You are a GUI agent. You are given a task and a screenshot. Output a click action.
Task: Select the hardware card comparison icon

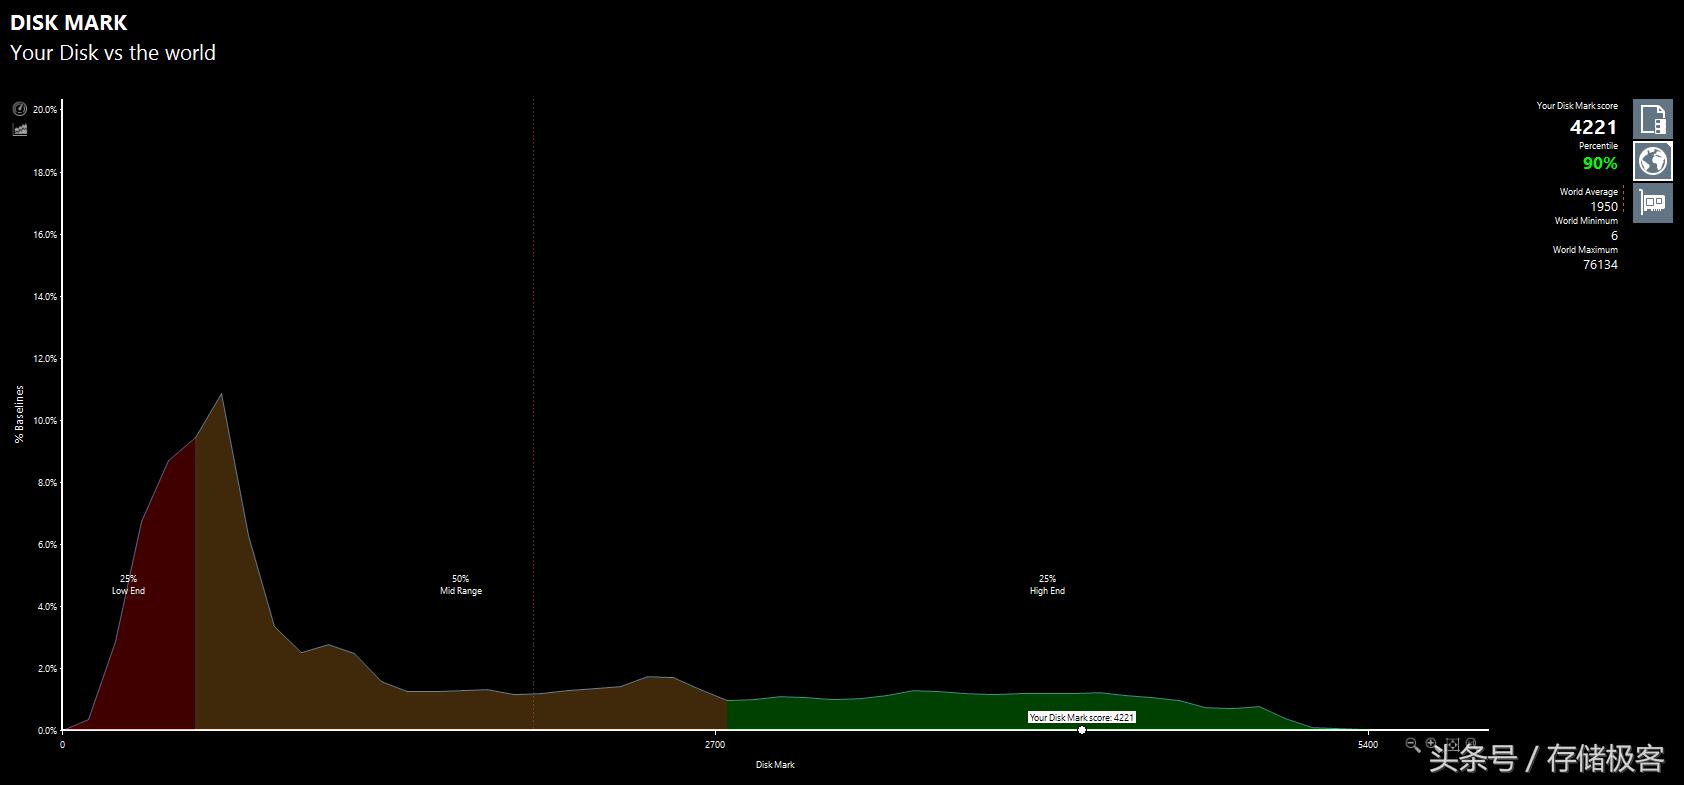pyautogui.click(x=1653, y=203)
